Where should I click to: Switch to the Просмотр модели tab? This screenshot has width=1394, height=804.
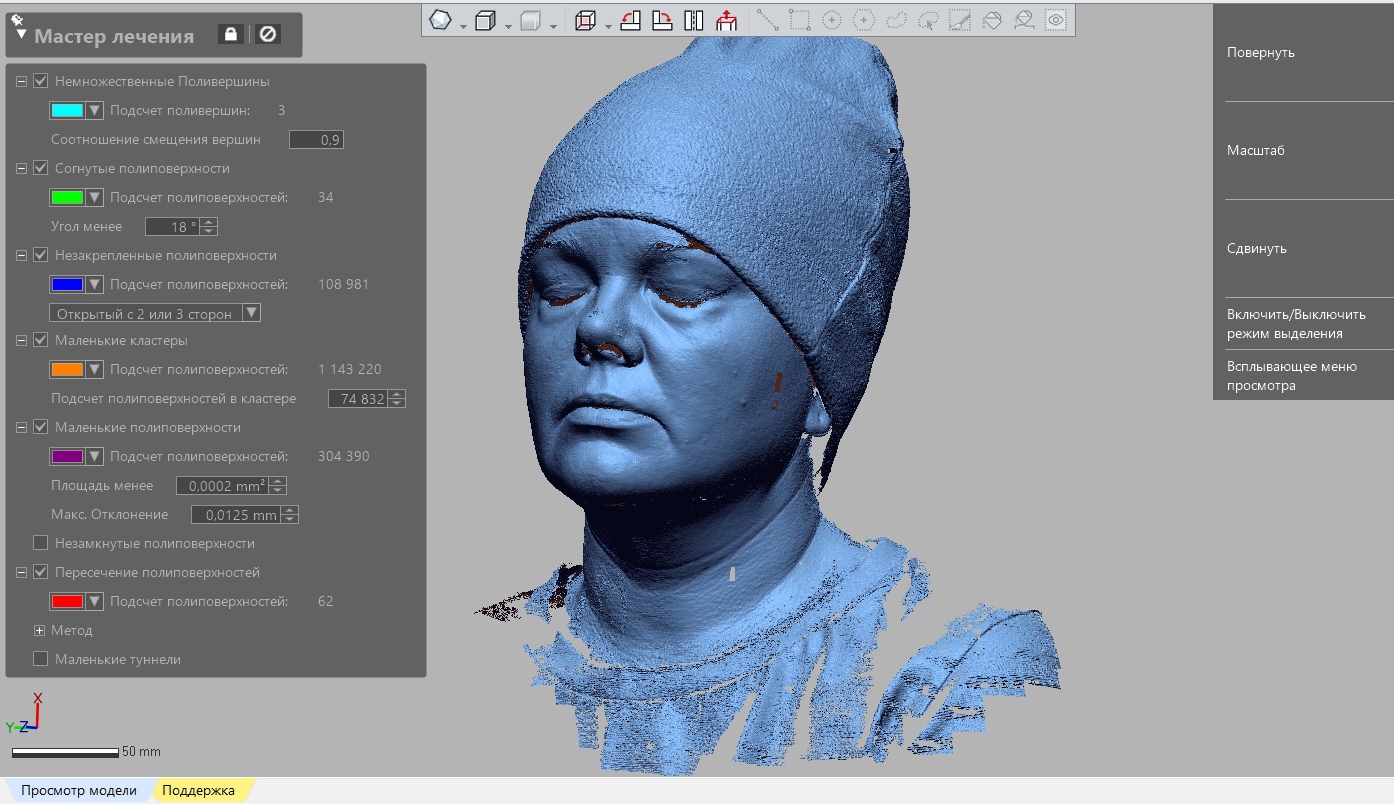(78, 790)
